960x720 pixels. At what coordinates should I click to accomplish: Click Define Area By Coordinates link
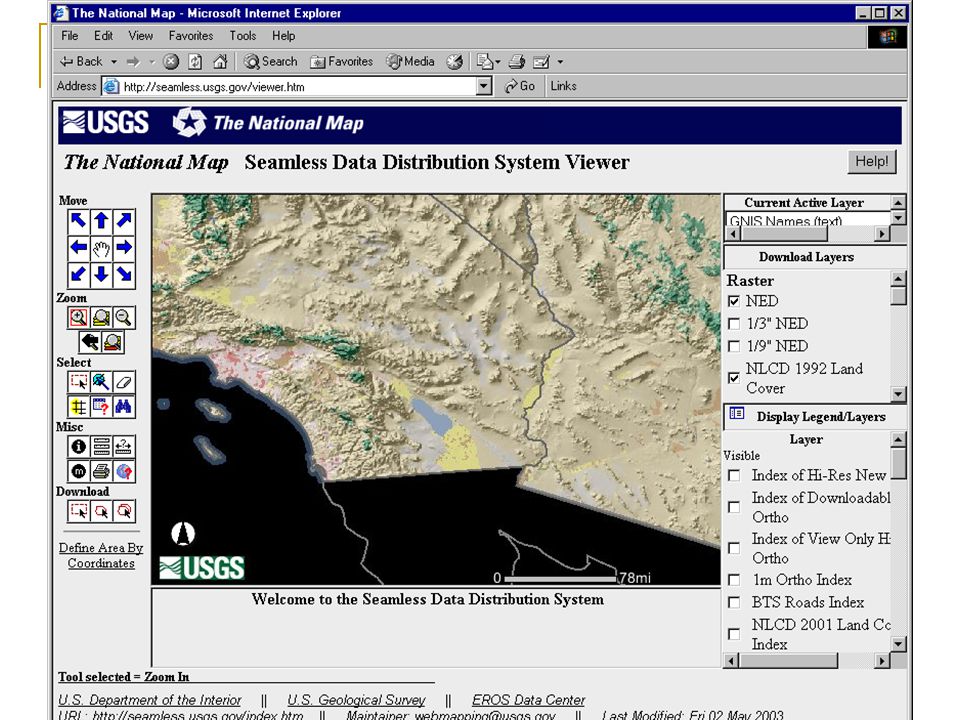pyautogui.click(x=101, y=555)
